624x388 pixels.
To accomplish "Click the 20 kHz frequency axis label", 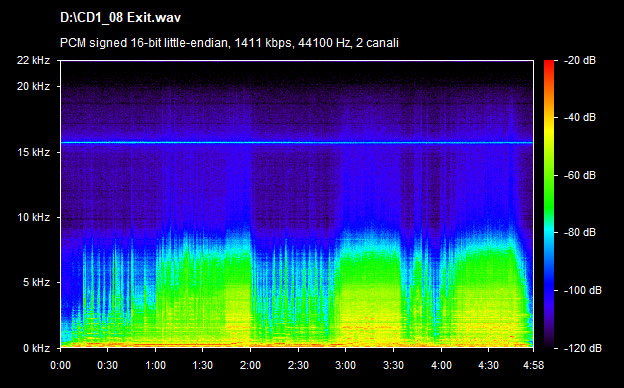I will [33, 86].
